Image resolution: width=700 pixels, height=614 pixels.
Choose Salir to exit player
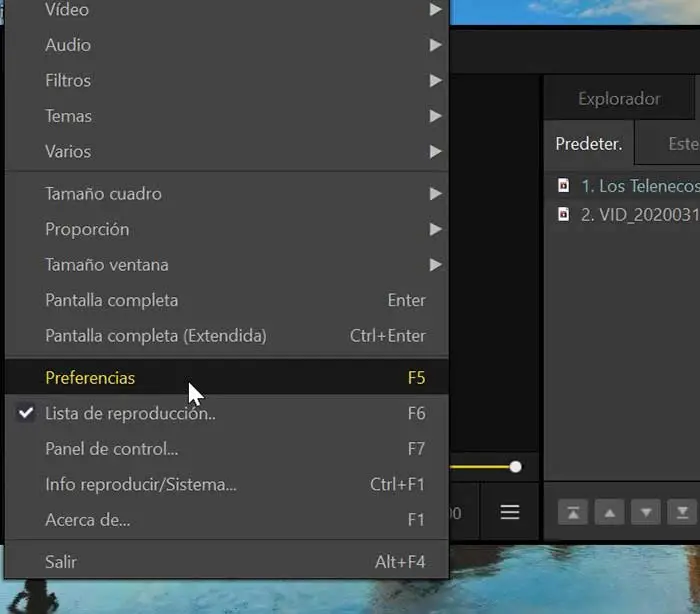click(226, 562)
